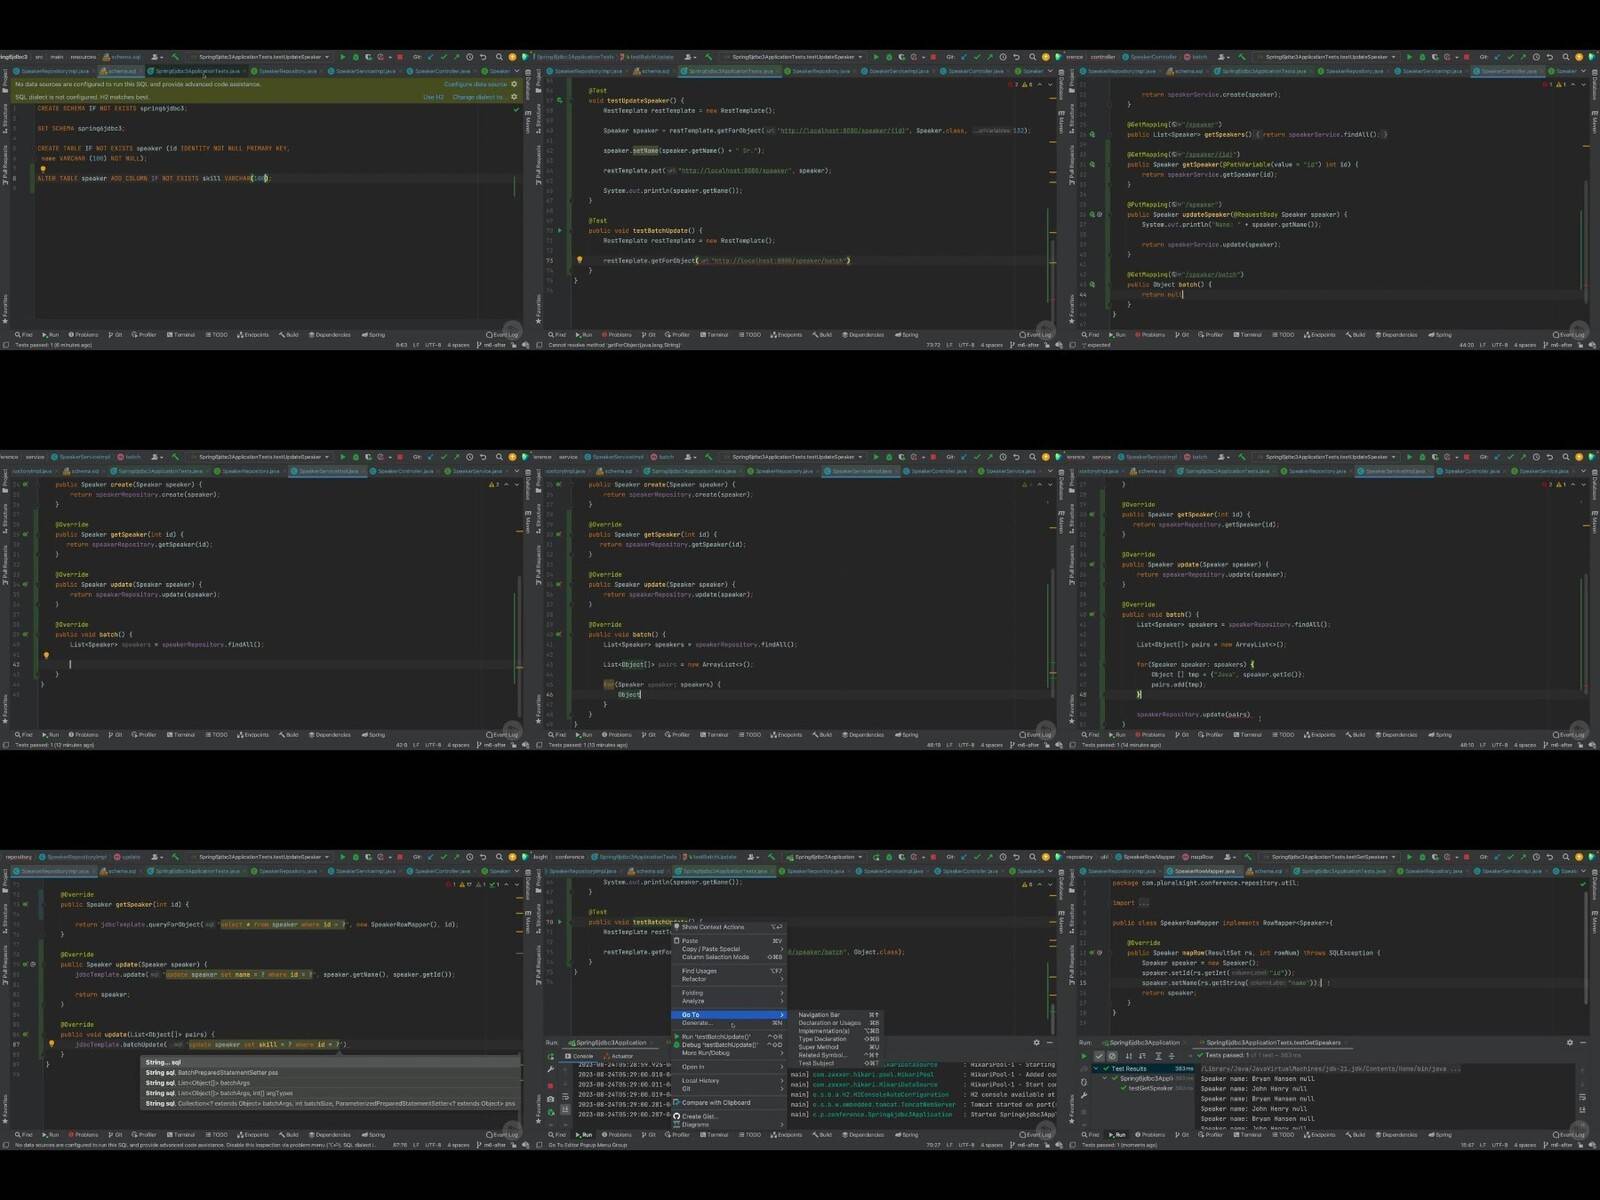
Task: Collapse Spring6jdbc3App node in test tree
Action: pyautogui.click(x=1105, y=1078)
